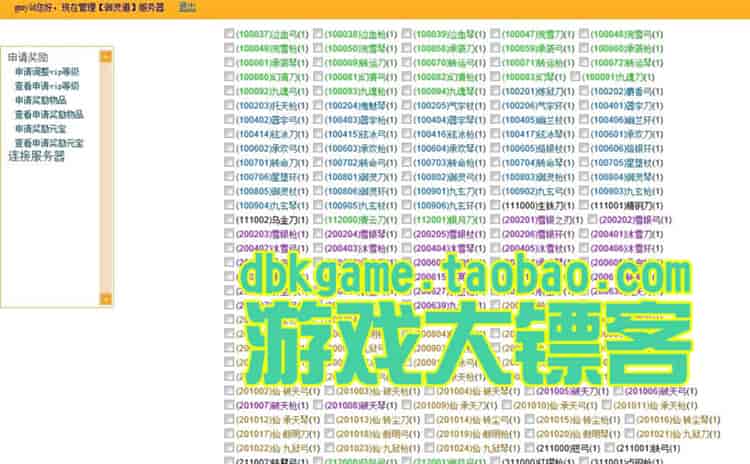Open 申请调整vip等级 menu item
The height and width of the screenshot is (464, 750).
click(x=47, y=73)
